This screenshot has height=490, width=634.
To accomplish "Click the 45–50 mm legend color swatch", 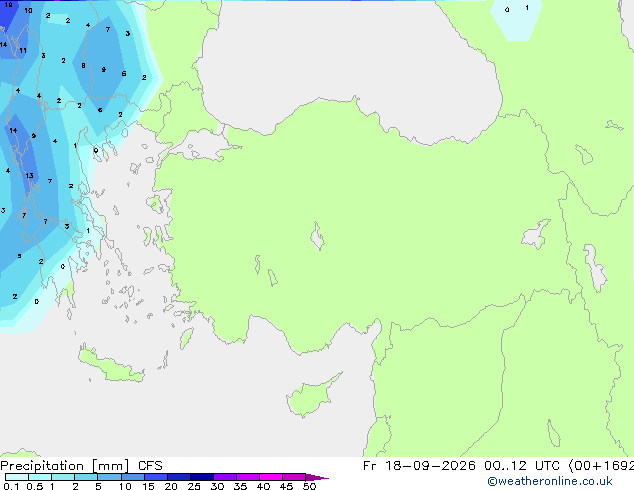I will tap(294, 477).
